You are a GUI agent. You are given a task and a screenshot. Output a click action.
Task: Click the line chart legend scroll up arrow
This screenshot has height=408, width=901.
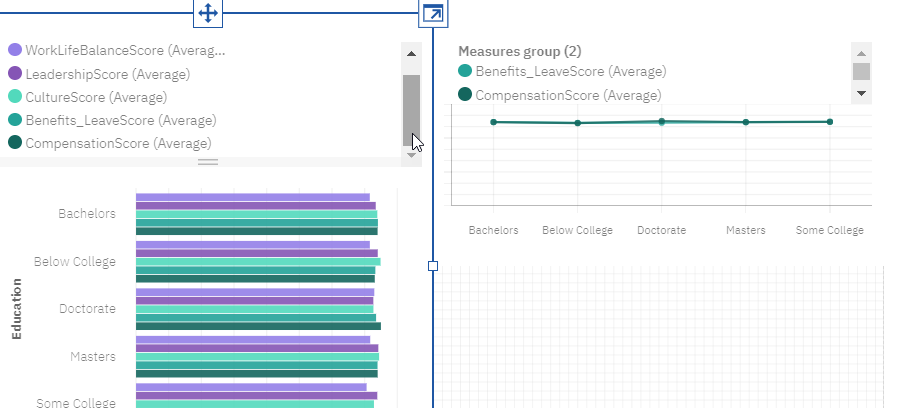861,53
